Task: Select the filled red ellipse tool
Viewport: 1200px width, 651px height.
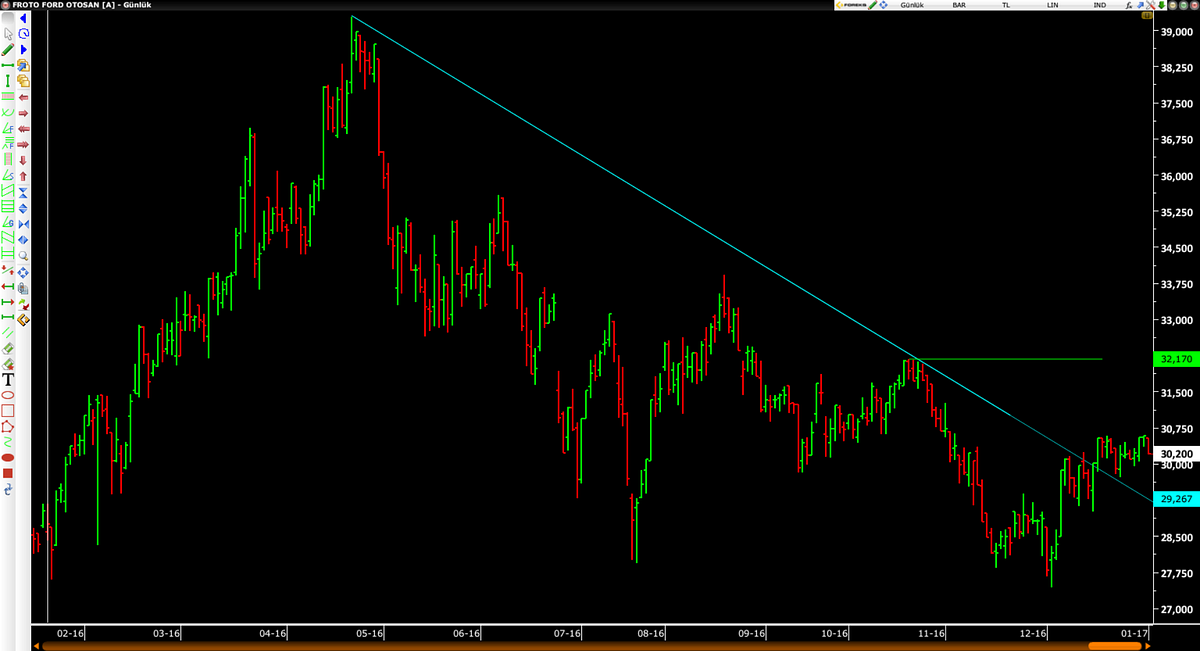Action: [x=8, y=457]
